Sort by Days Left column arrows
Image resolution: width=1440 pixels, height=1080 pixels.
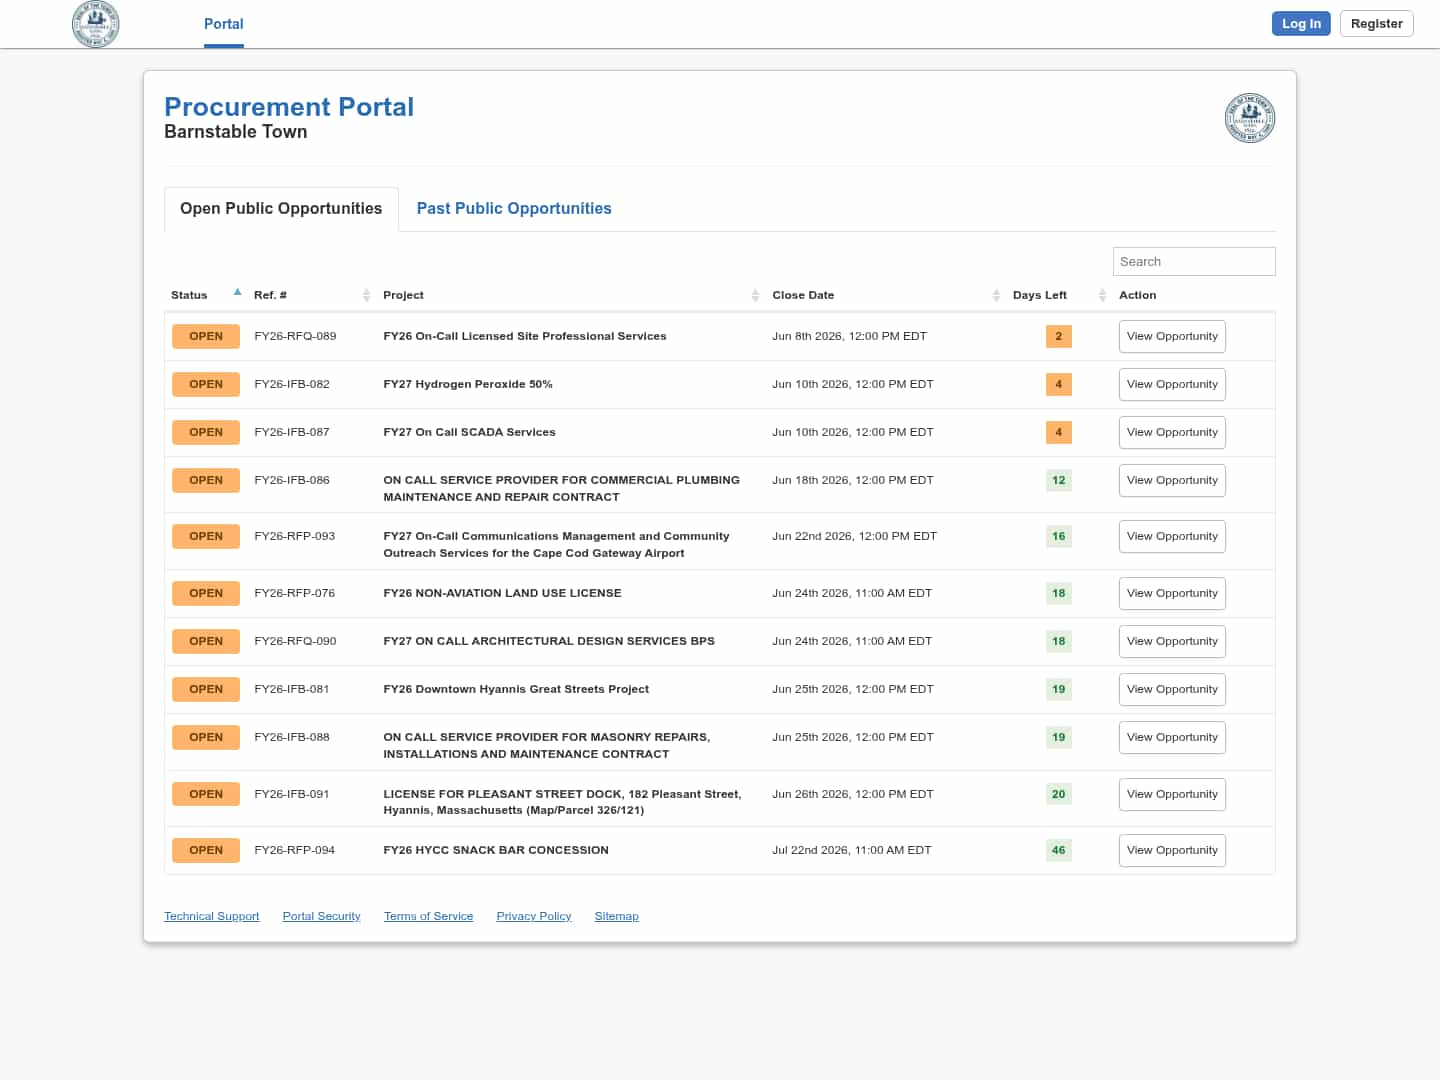coord(1102,295)
